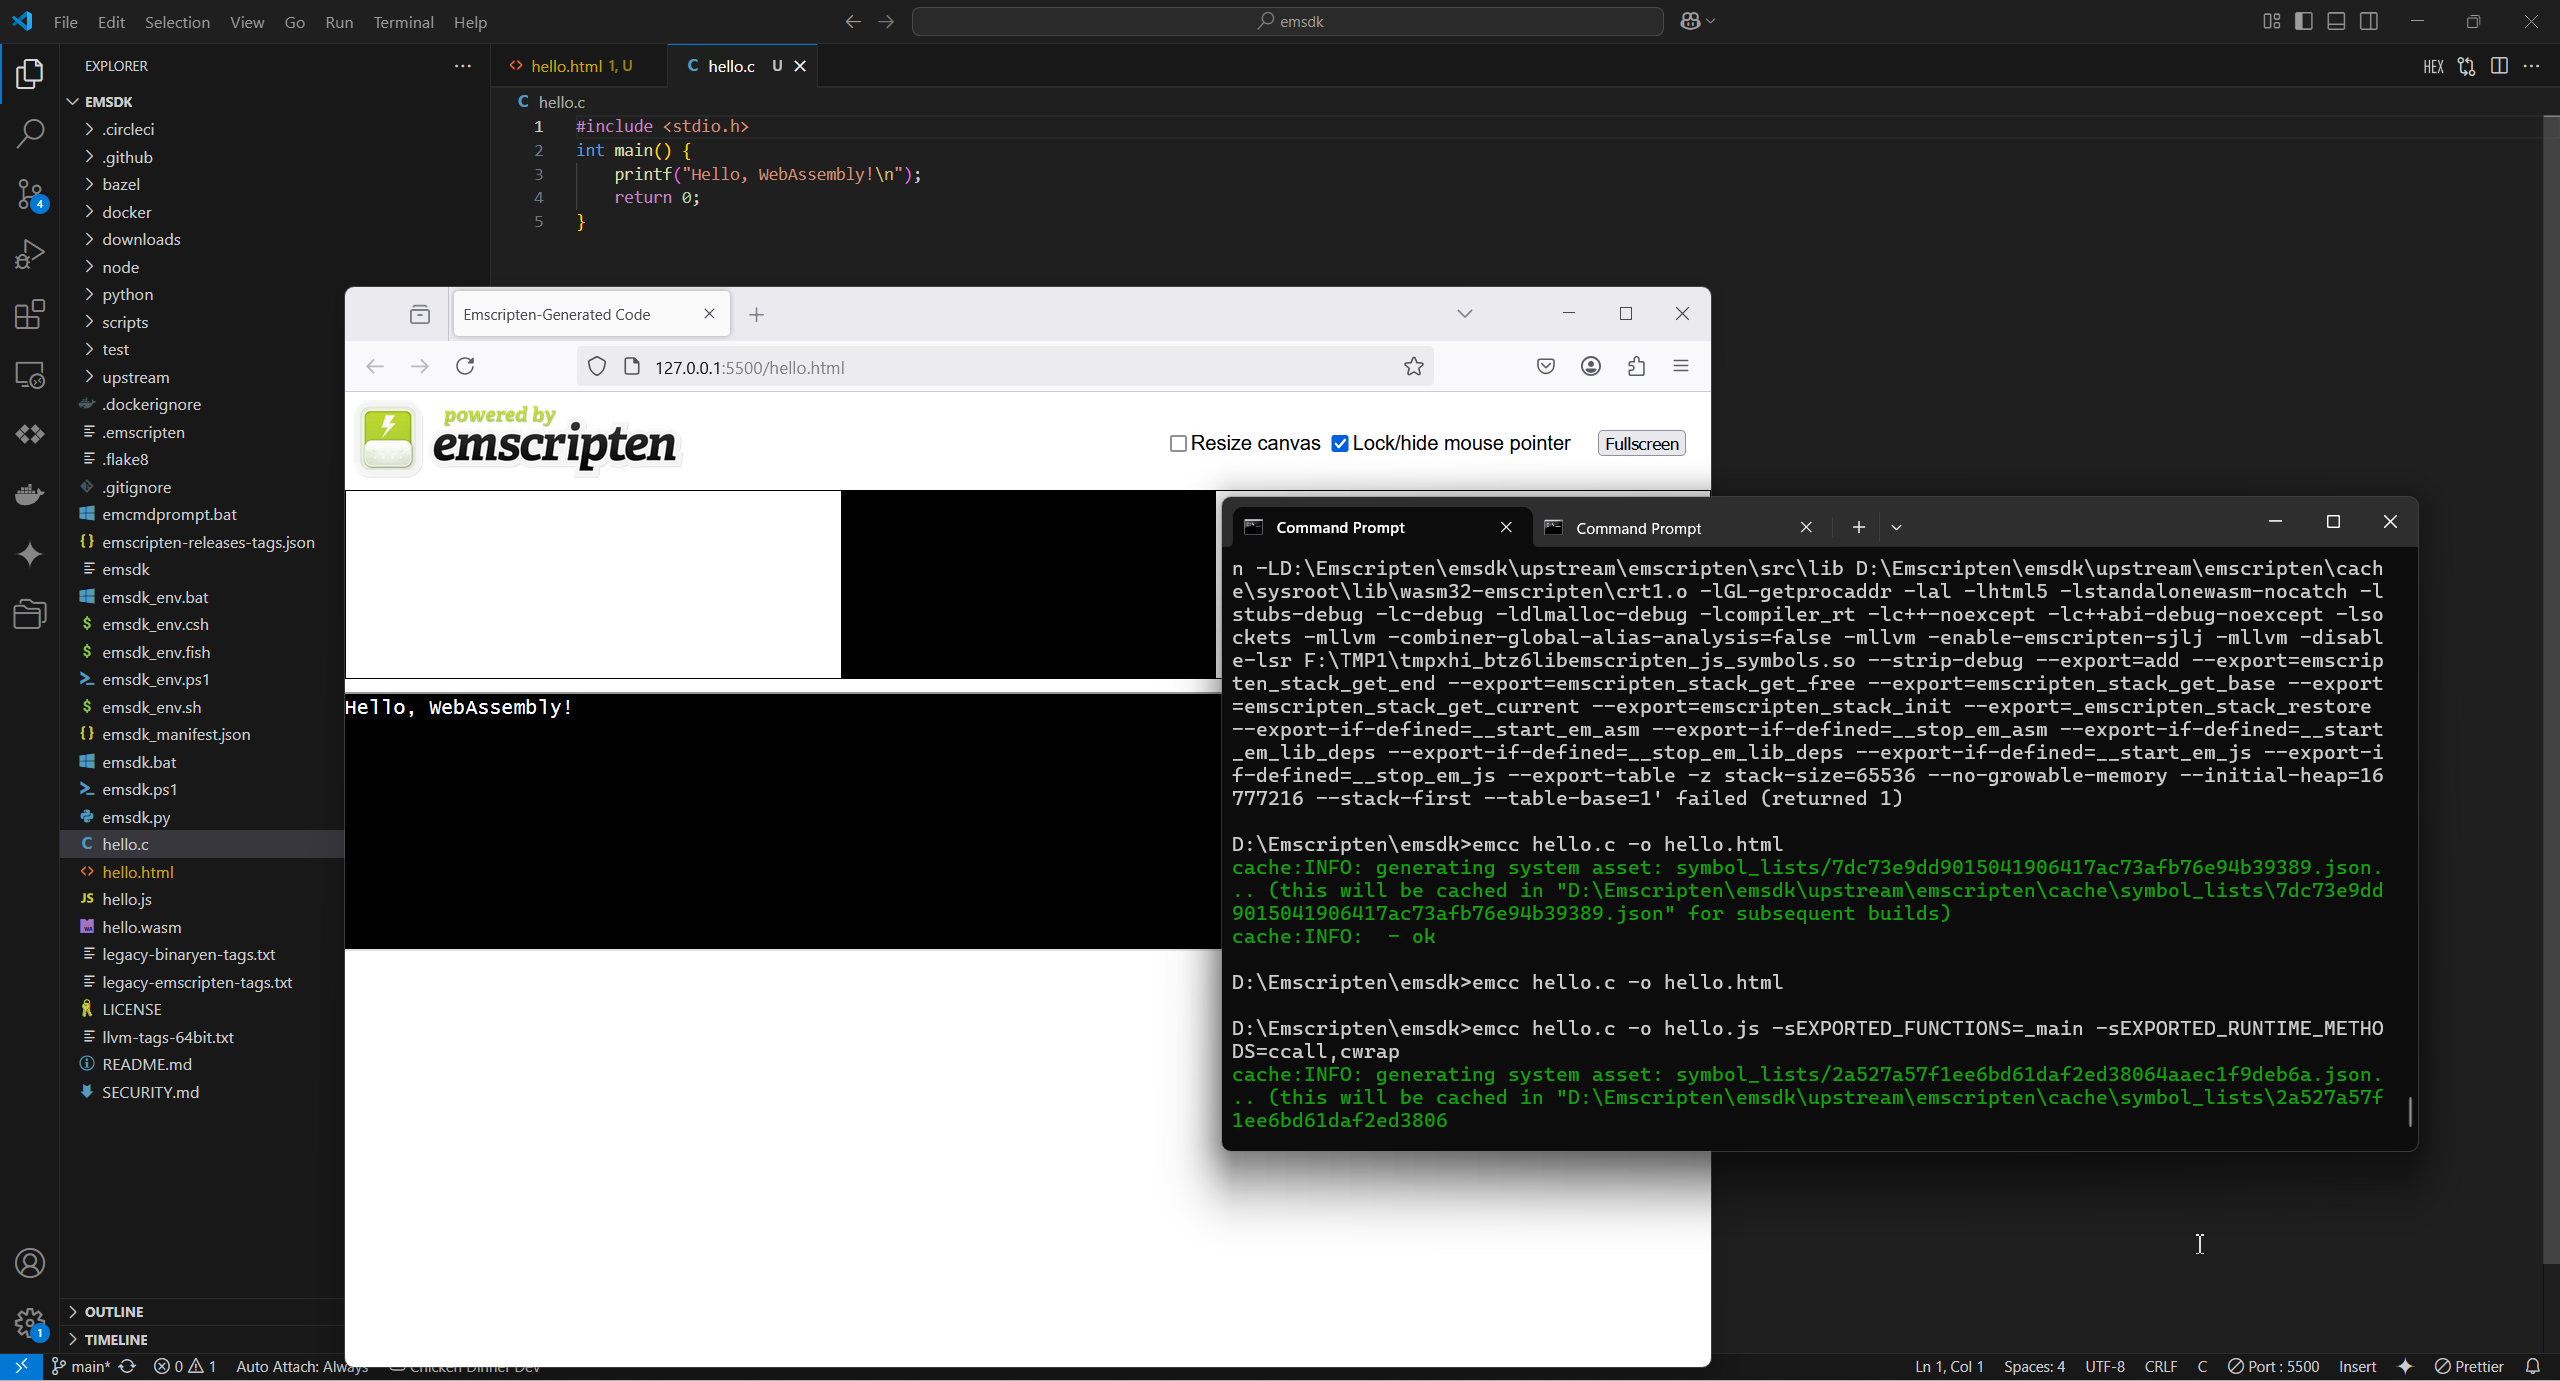2560x1381 pixels.
Task: Enable the Resize canvas checkbox
Action: (1178, 444)
